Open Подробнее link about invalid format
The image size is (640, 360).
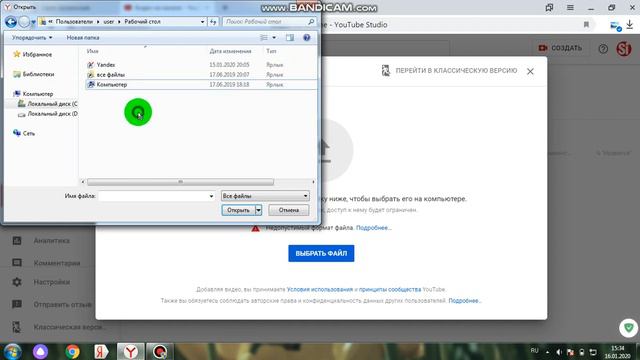pos(373,228)
